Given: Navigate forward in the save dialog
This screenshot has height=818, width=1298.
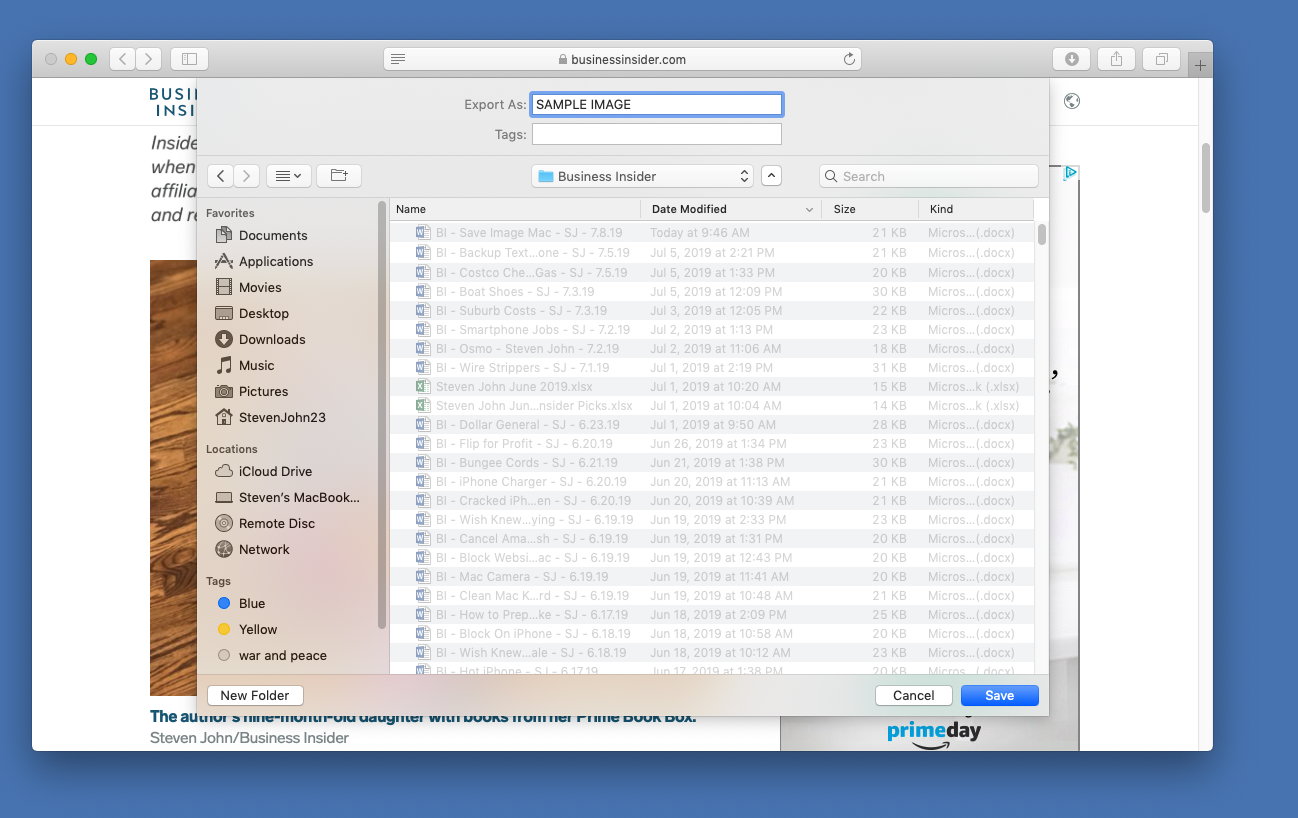Looking at the screenshot, I should 247,176.
